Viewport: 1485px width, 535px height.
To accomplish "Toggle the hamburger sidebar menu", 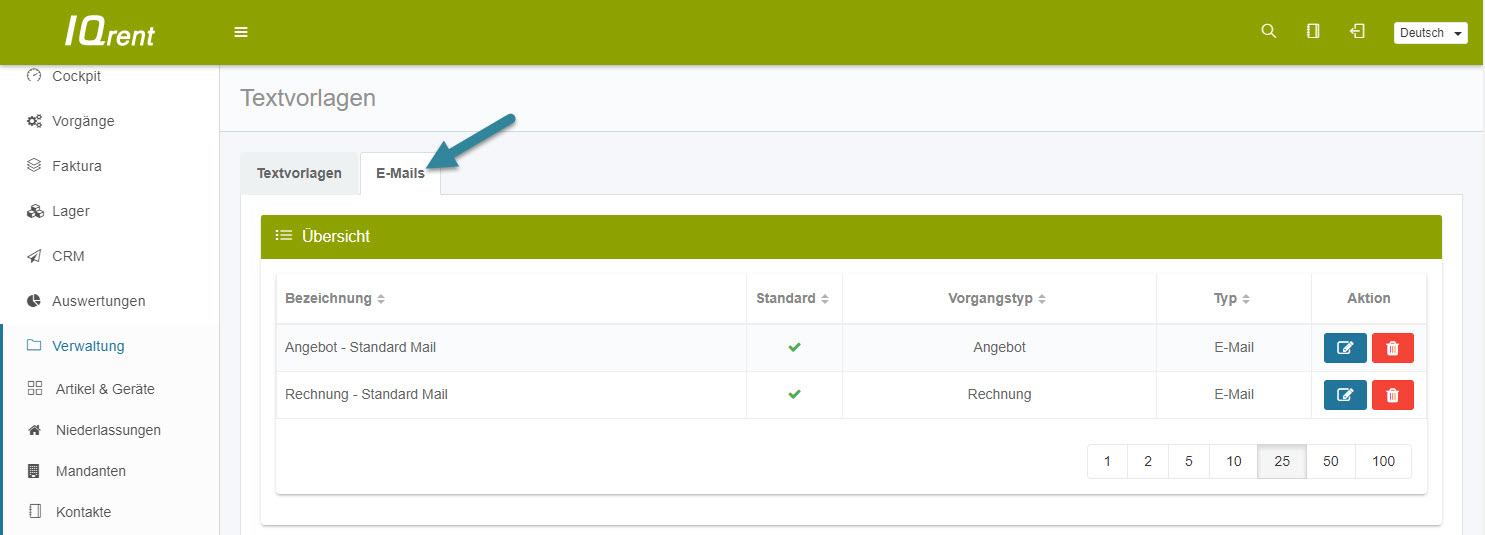I will point(241,32).
